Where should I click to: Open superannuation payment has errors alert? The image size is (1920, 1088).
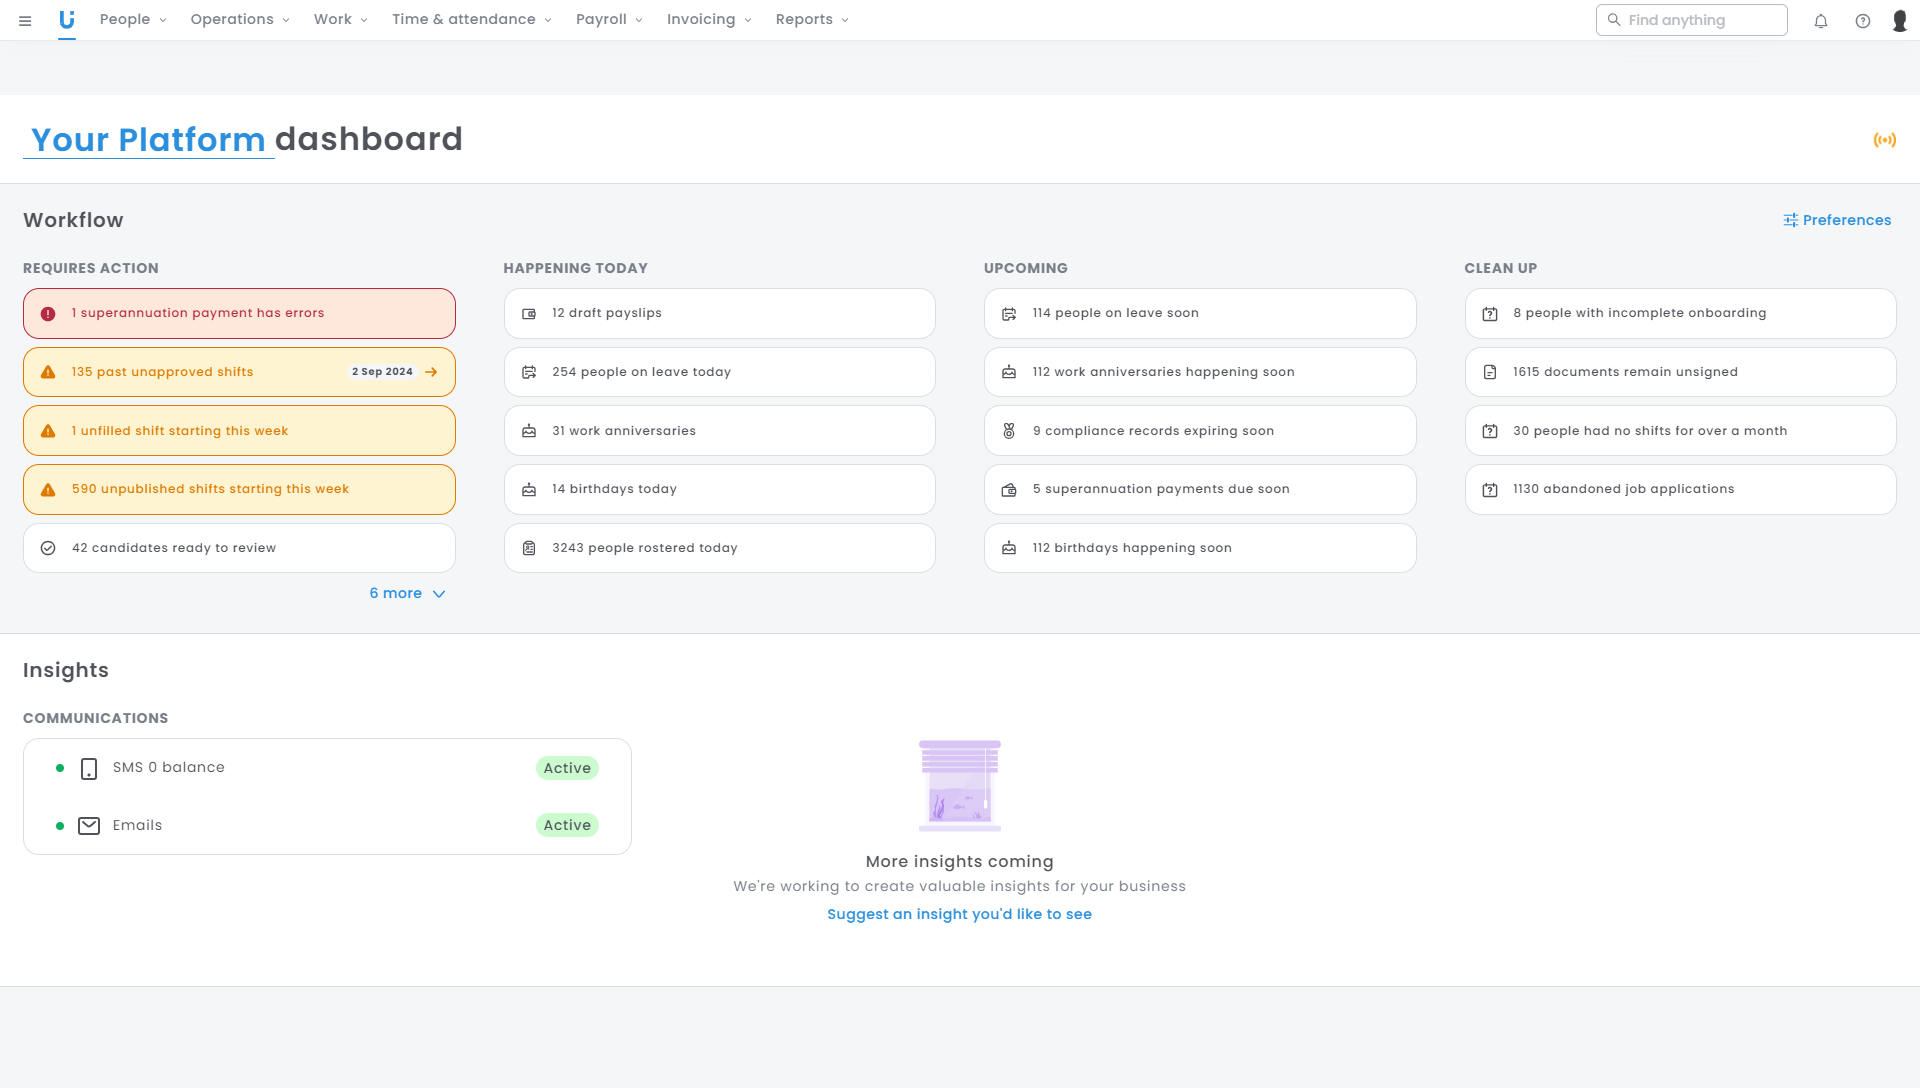(239, 313)
